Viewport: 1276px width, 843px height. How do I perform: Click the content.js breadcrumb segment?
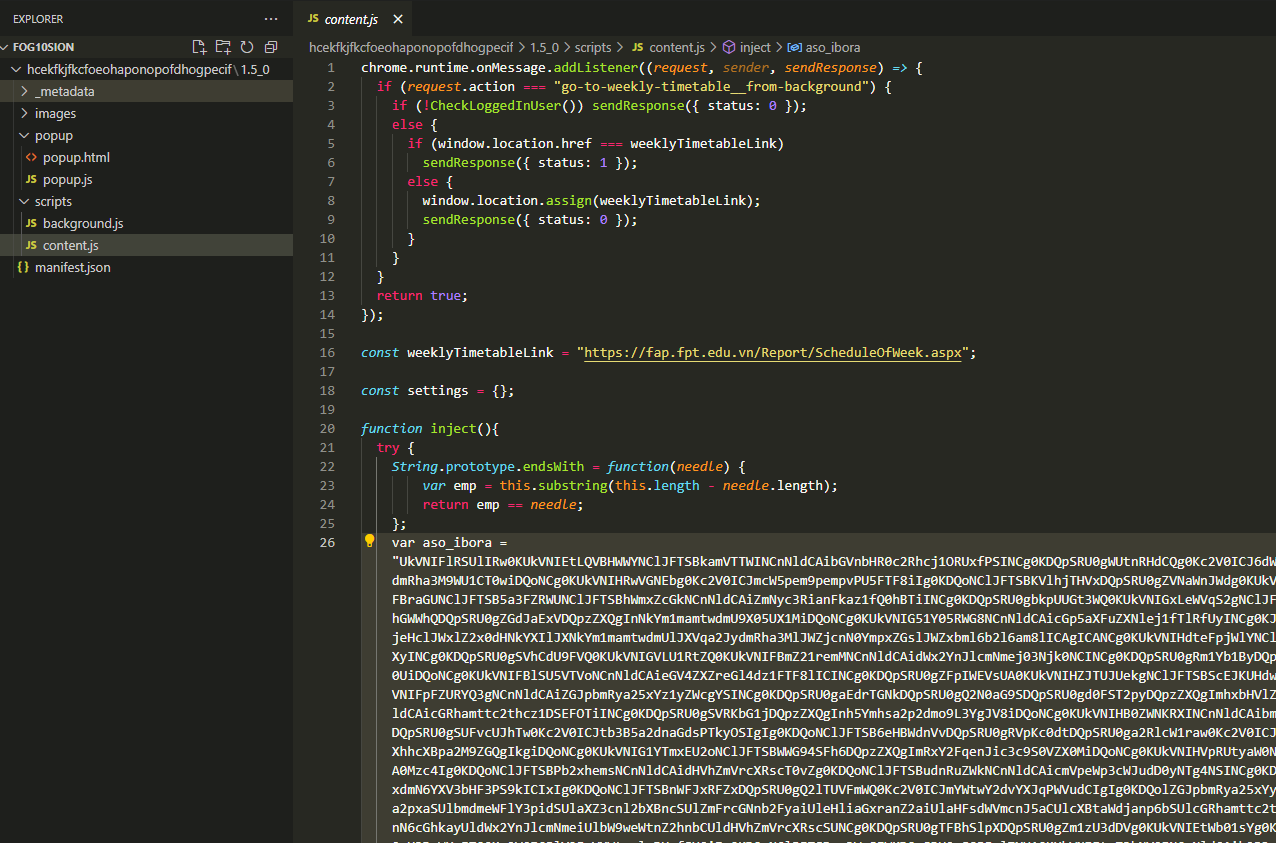click(x=667, y=47)
